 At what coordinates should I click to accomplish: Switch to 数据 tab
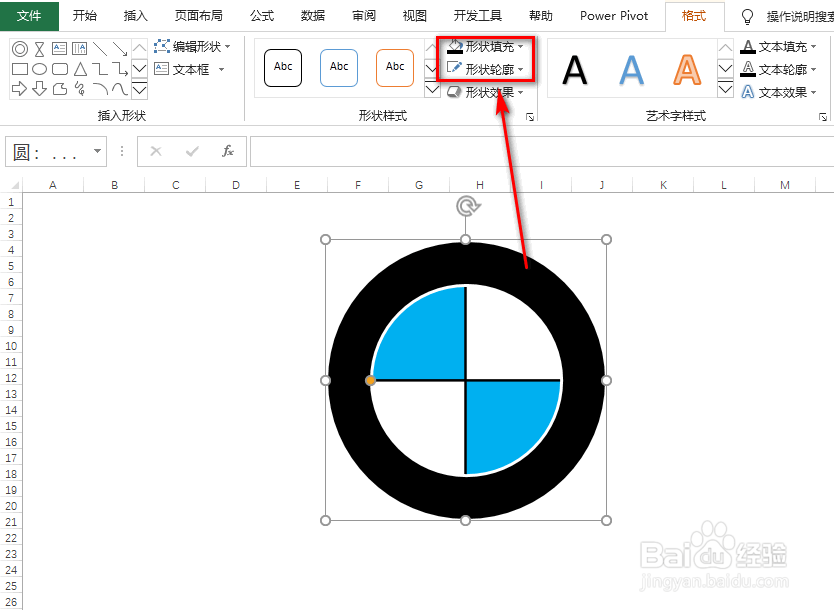(x=313, y=16)
